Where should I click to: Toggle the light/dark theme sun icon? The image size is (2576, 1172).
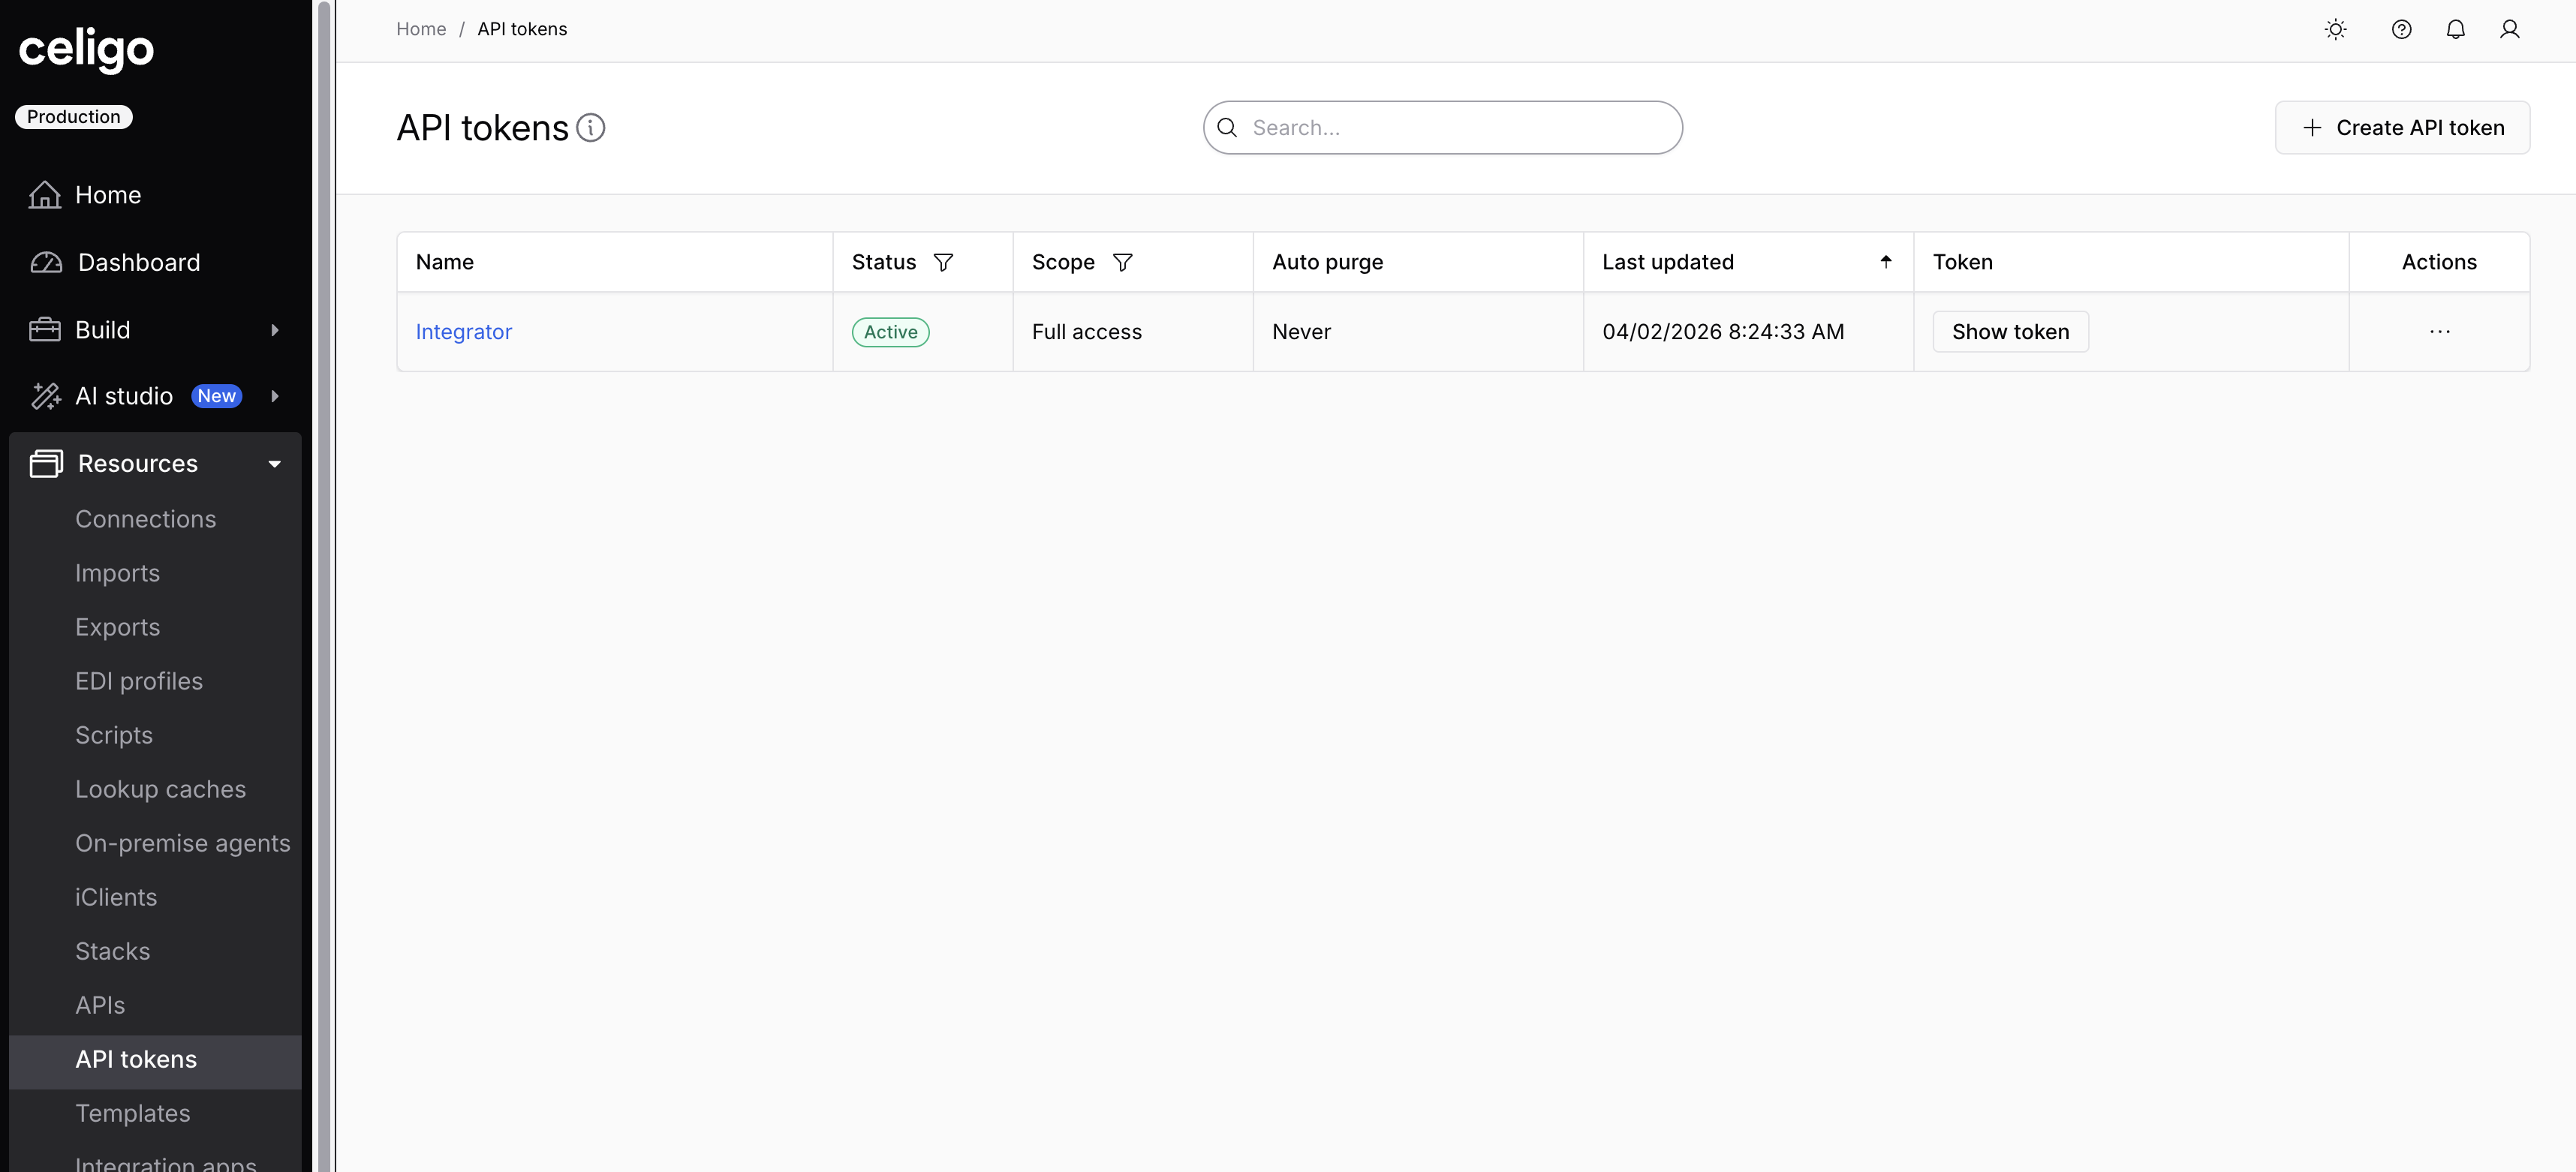(x=2335, y=29)
